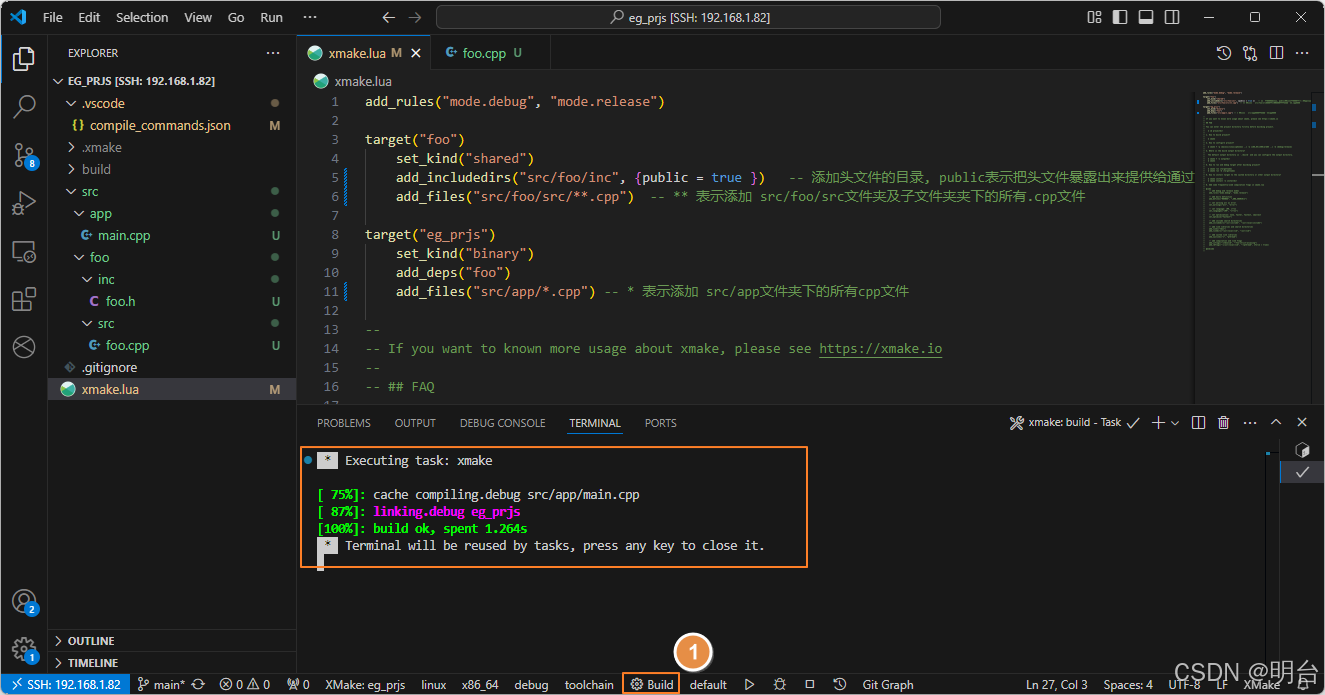The image size is (1325, 695).
Task: Collapse the src root folder
Action: tap(71, 191)
